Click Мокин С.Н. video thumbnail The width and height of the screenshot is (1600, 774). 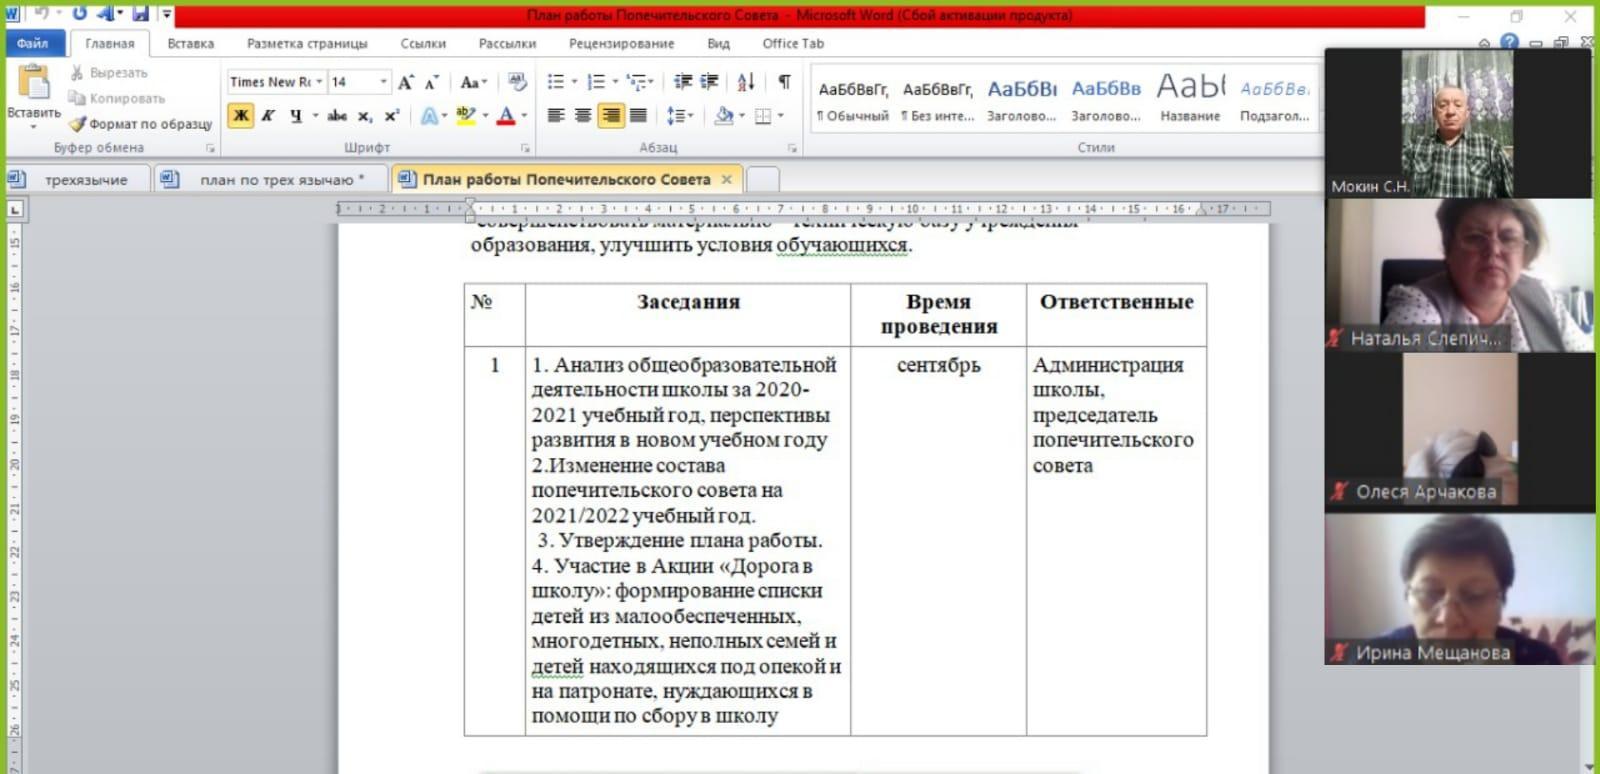(x=1457, y=122)
